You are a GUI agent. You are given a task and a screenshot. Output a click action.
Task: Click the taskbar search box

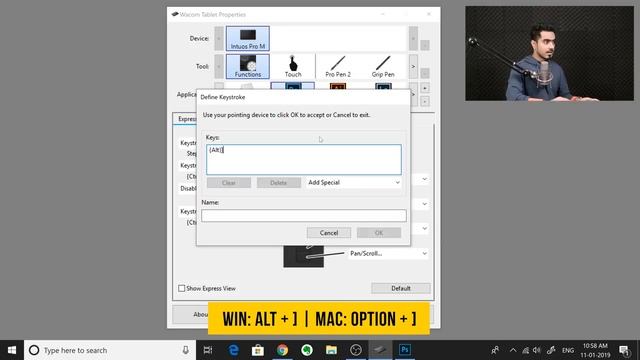tap(110, 350)
